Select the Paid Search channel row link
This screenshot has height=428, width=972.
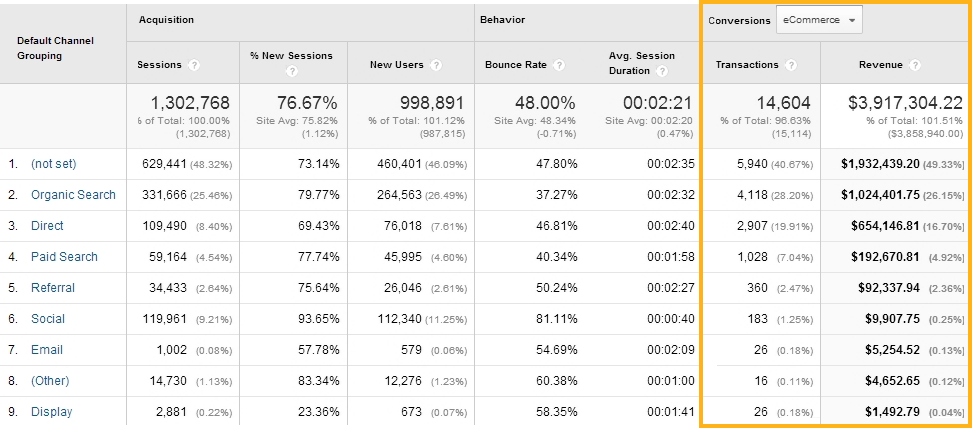click(x=64, y=257)
